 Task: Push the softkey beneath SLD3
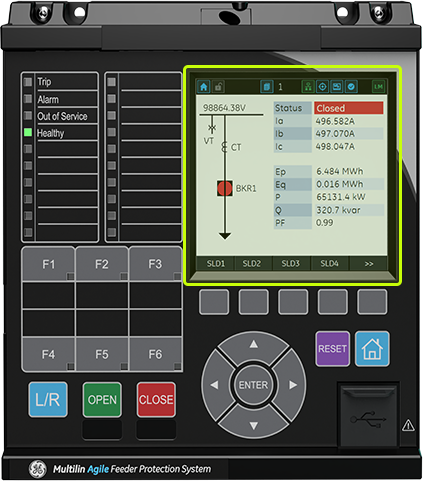point(293,302)
